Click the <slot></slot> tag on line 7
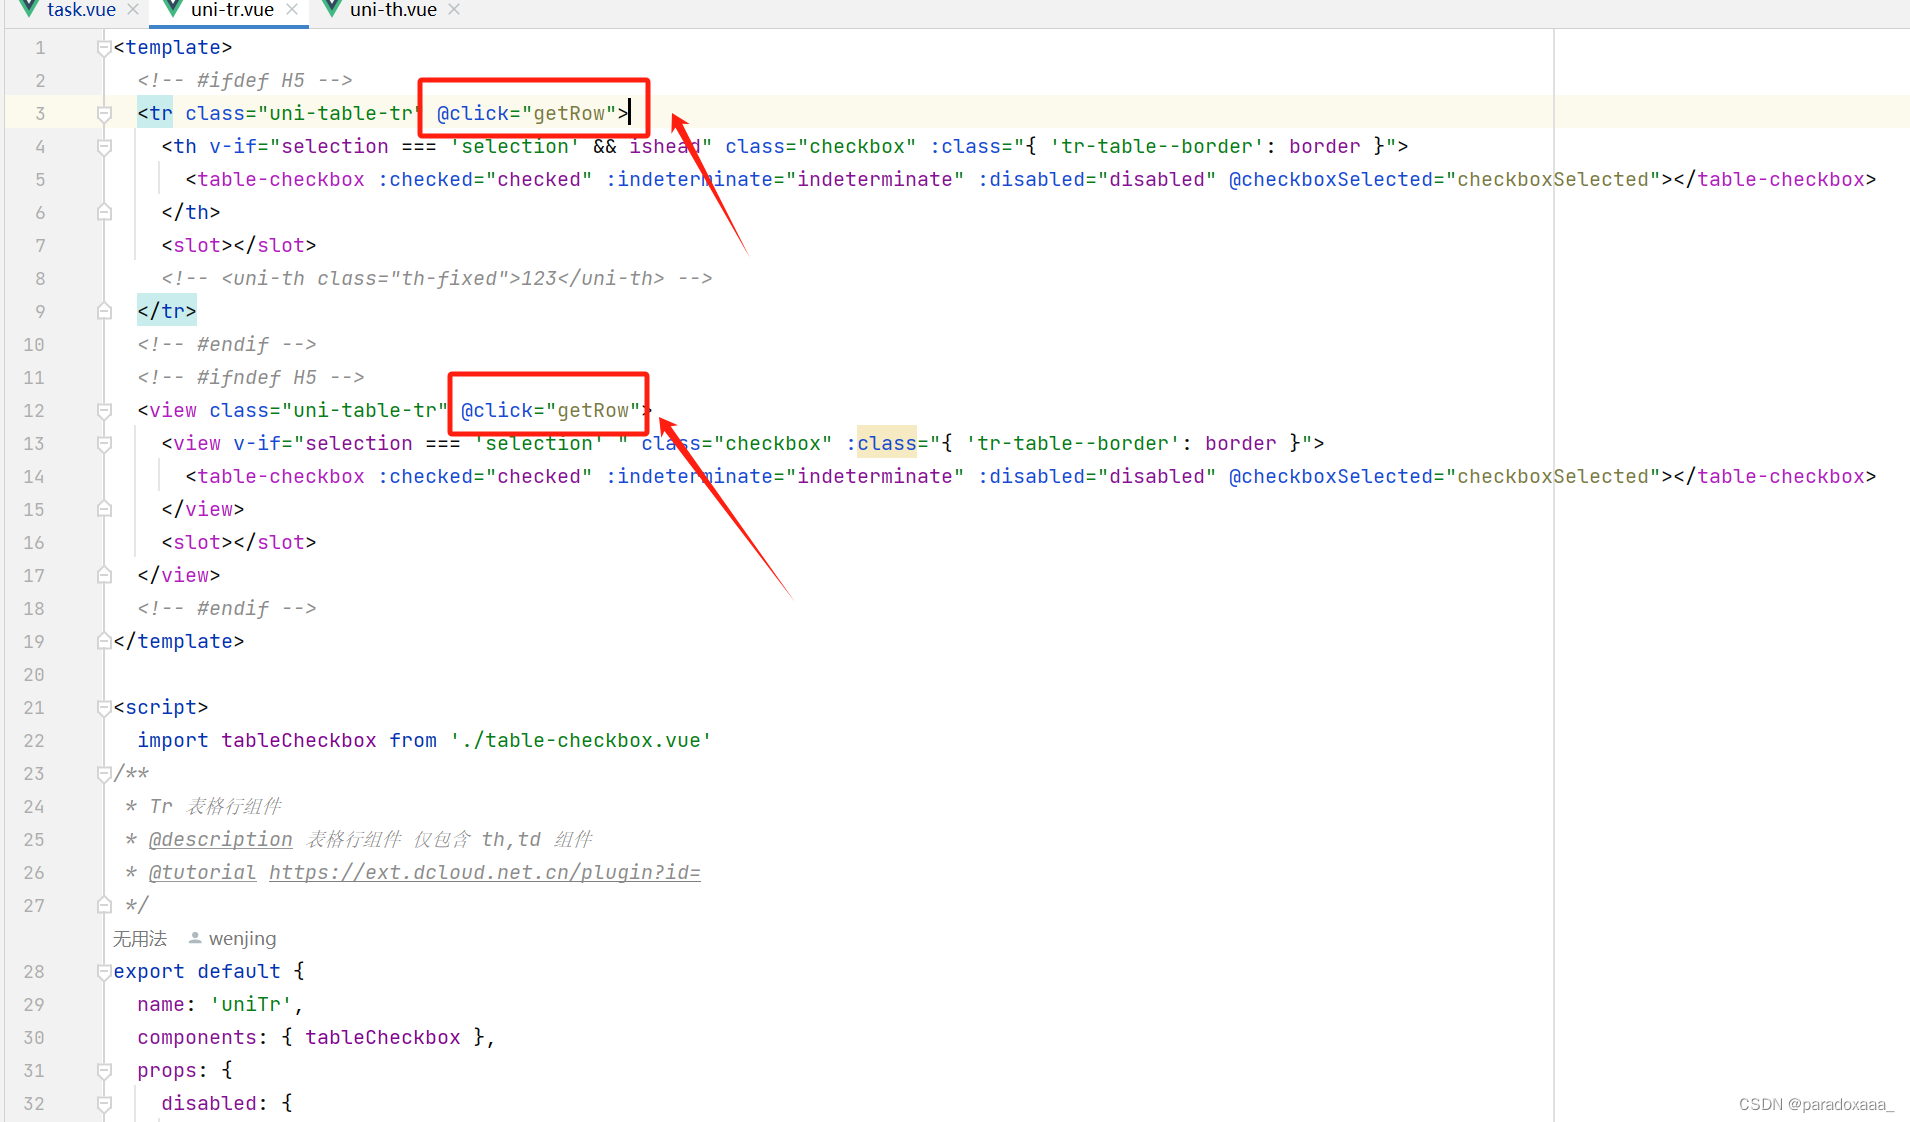Image resolution: width=1910 pixels, height=1122 pixels. click(239, 246)
